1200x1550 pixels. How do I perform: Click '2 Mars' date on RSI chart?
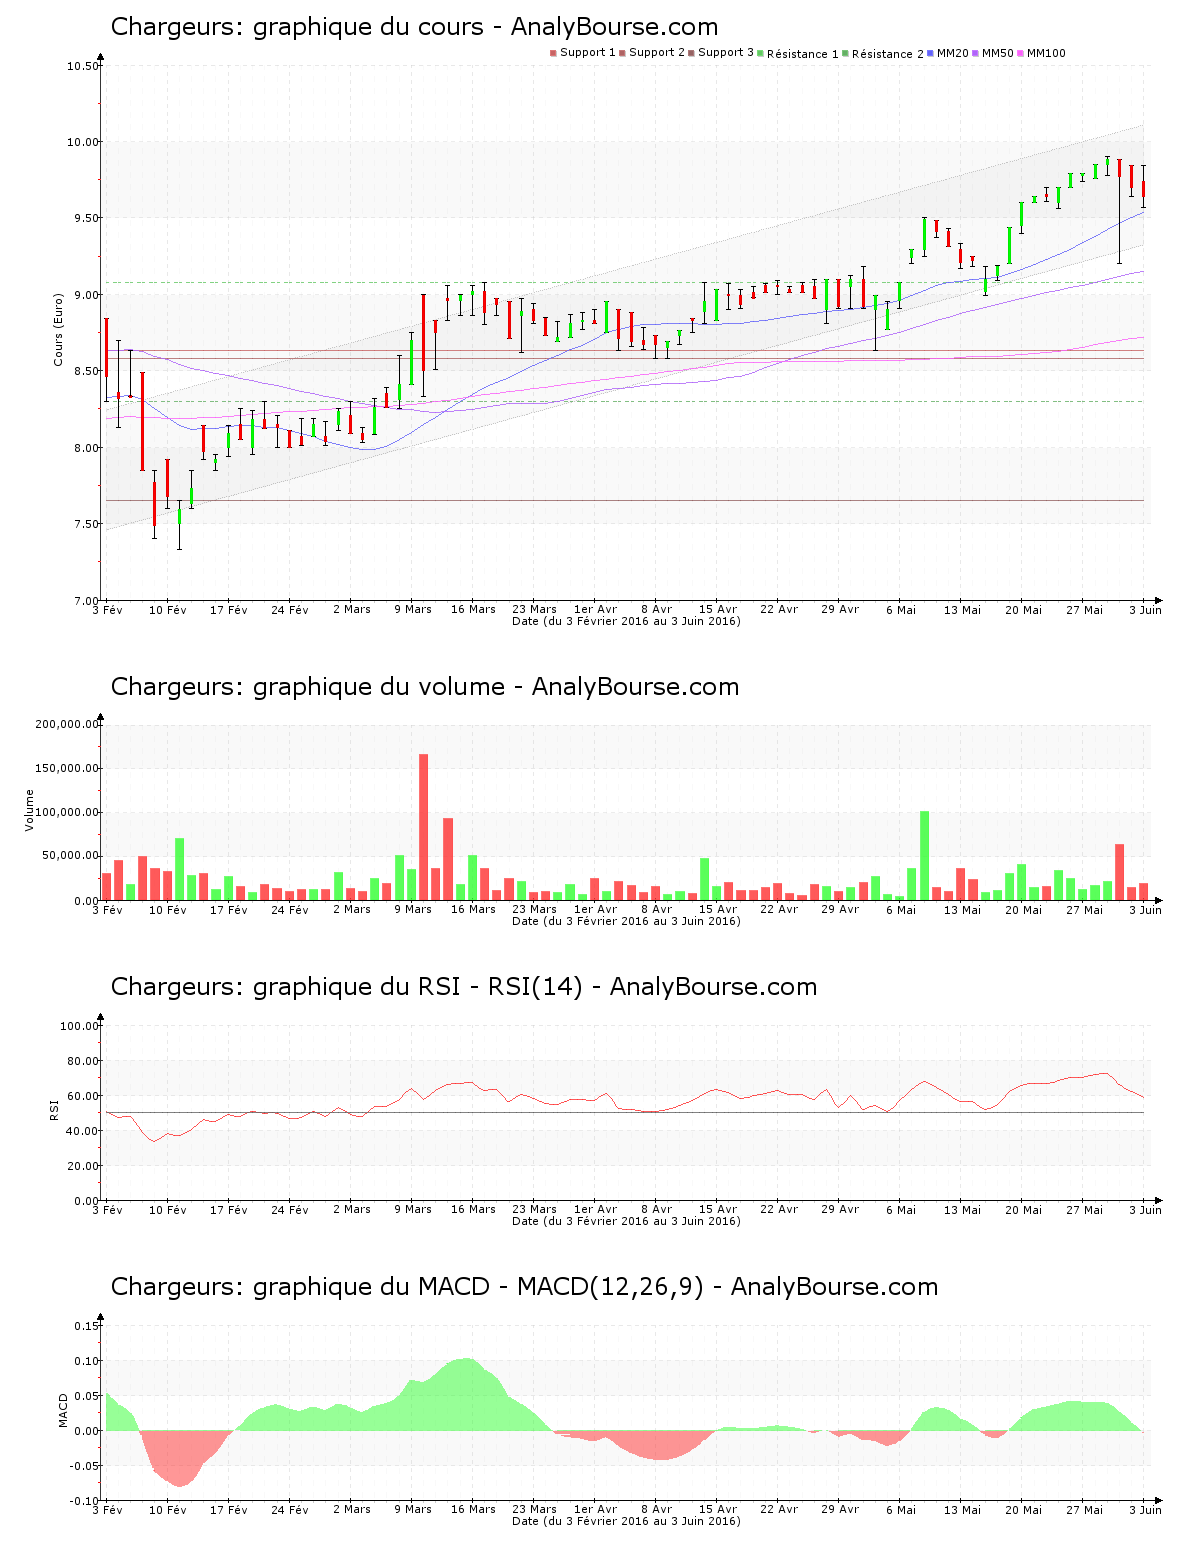(352, 1209)
